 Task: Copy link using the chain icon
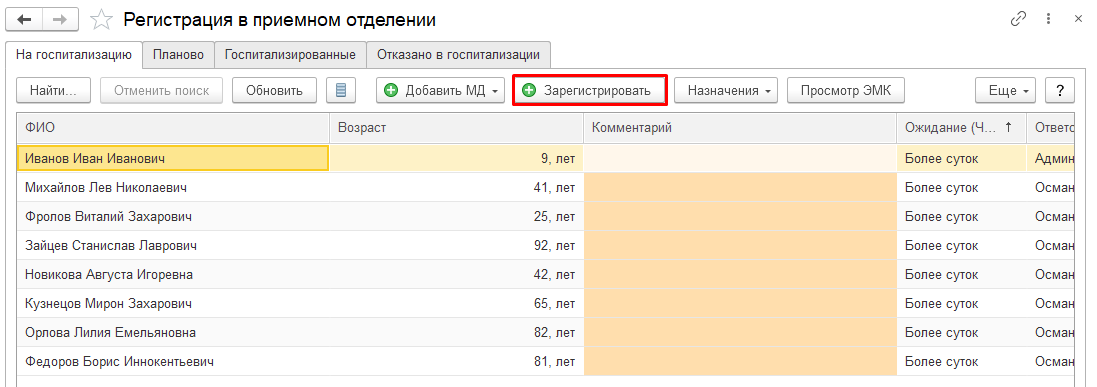pos(1019,20)
